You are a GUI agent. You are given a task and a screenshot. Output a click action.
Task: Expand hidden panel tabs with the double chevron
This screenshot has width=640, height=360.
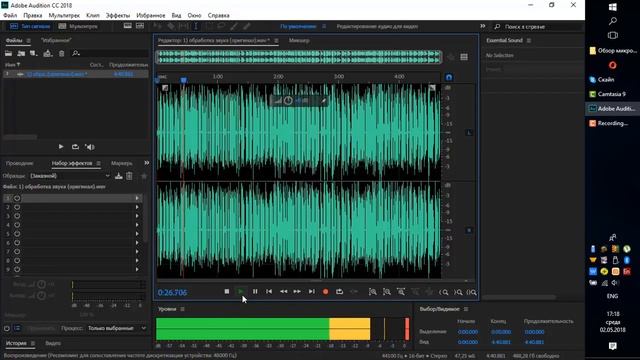tap(147, 163)
